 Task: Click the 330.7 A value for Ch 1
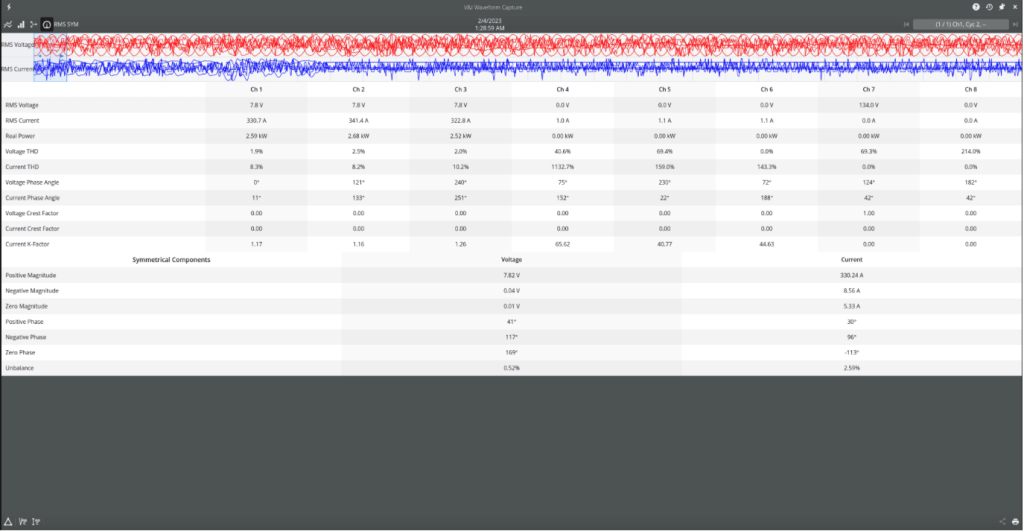pos(256,121)
